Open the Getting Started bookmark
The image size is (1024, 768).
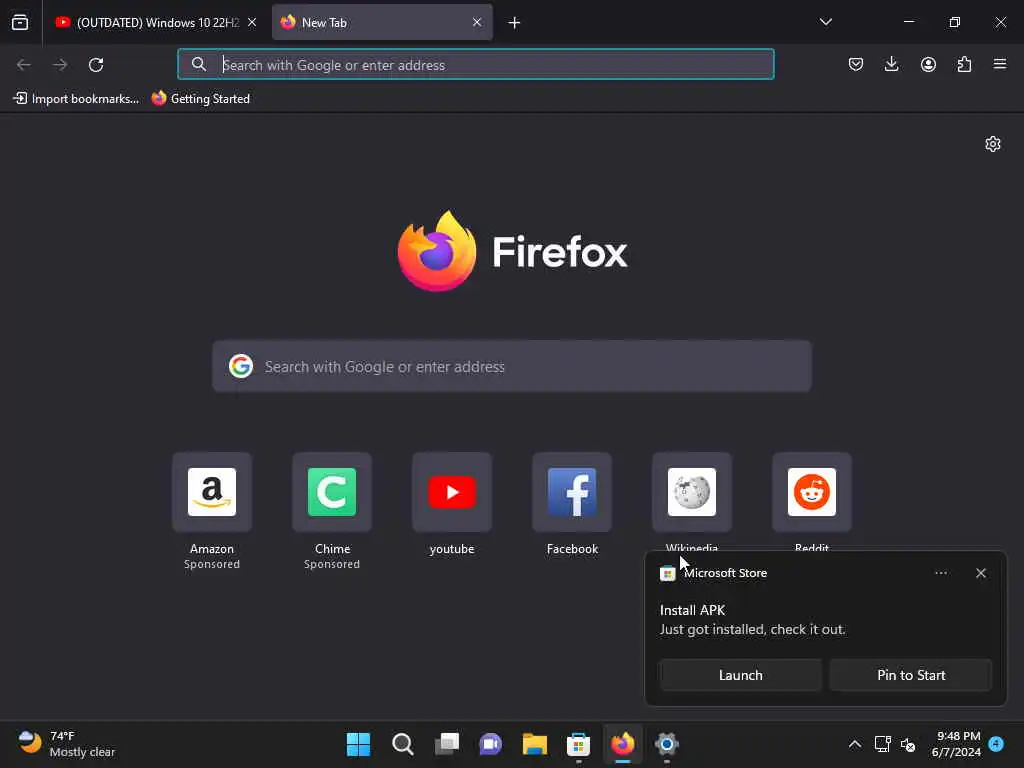click(x=200, y=99)
